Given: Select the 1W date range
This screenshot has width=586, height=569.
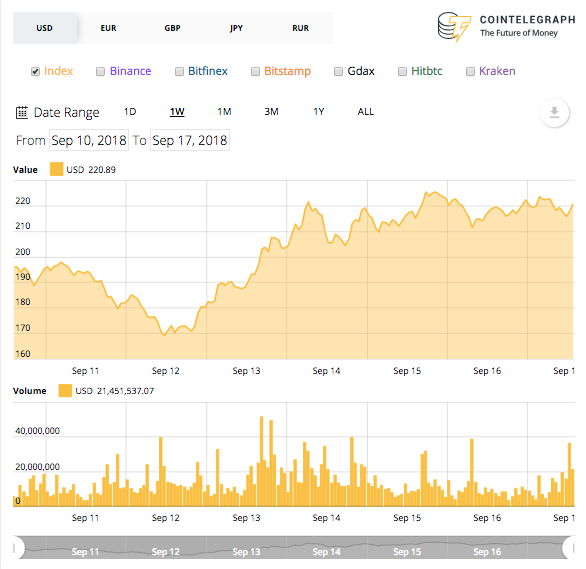Looking at the screenshot, I should coord(177,112).
